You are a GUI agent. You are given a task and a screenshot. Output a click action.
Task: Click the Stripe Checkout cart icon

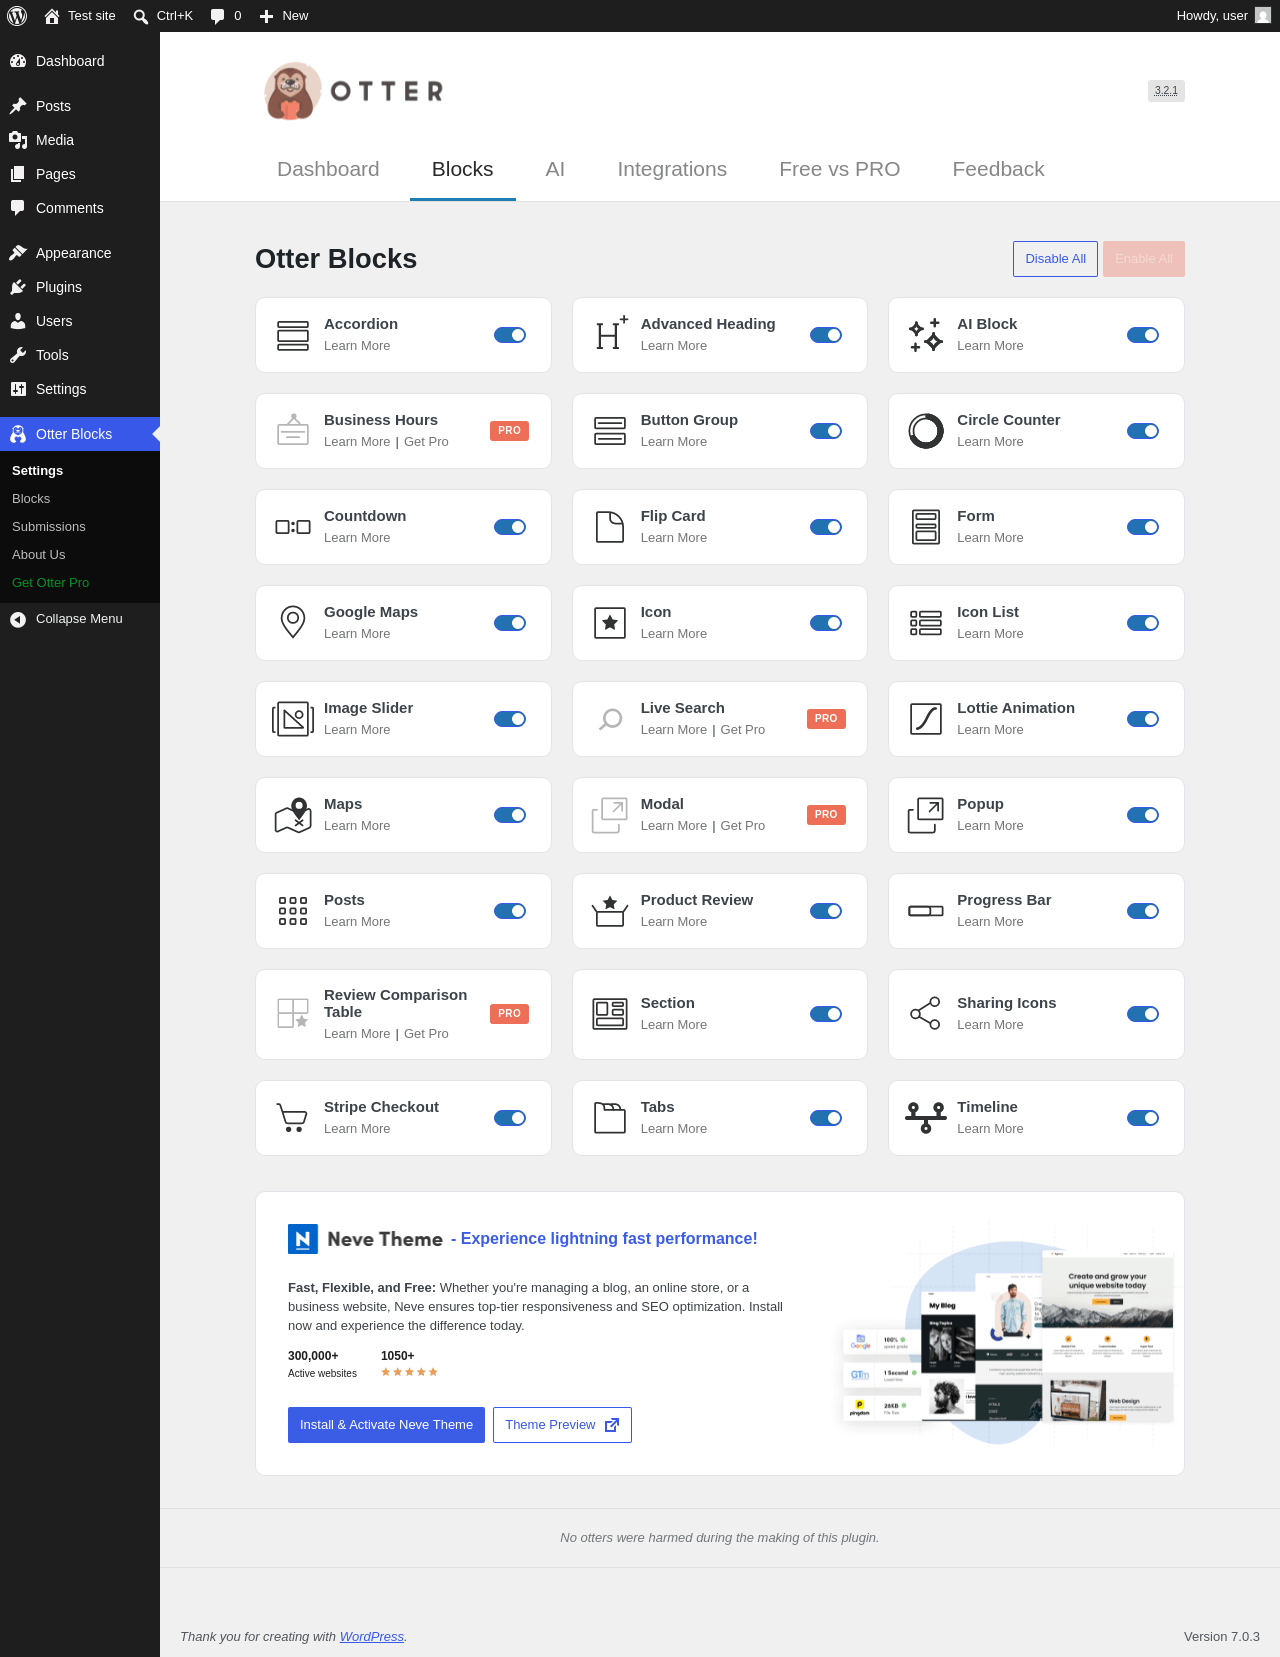(x=292, y=1118)
